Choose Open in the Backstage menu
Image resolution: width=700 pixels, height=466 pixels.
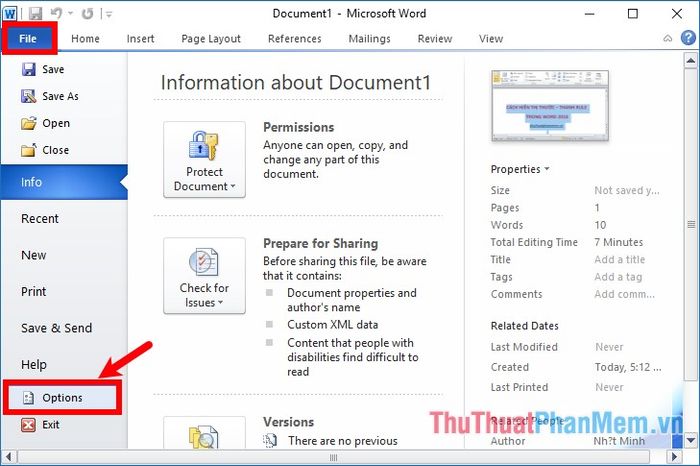pyautogui.click(x=64, y=123)
